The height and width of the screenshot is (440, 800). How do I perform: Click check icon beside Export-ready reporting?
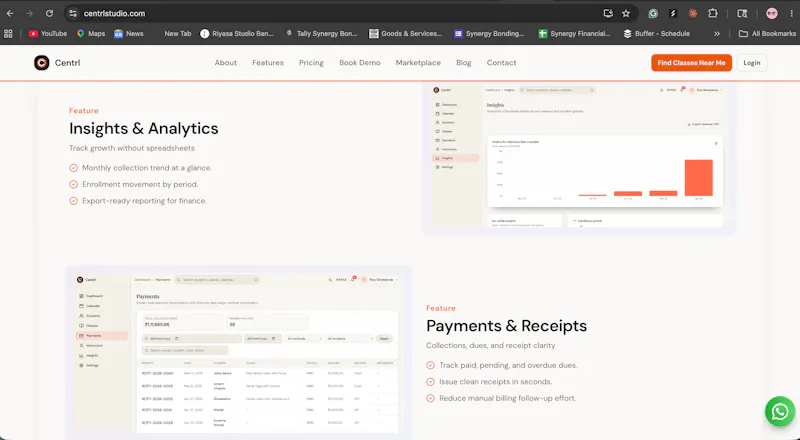[x=73, y=201]
